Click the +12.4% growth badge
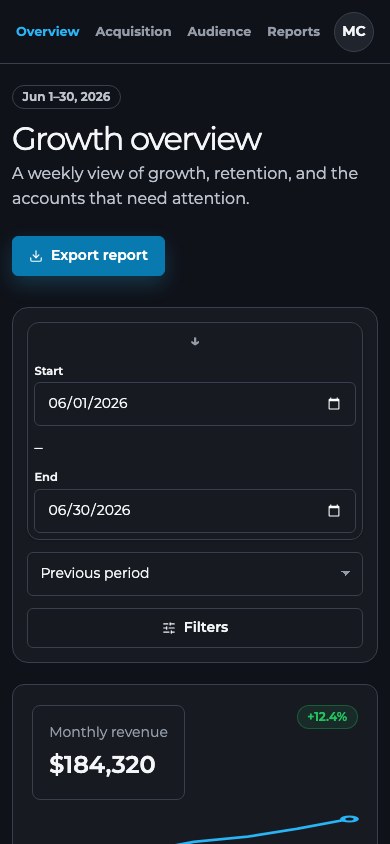Viewport: 390px width, 844px height. [x=327, y=717]
